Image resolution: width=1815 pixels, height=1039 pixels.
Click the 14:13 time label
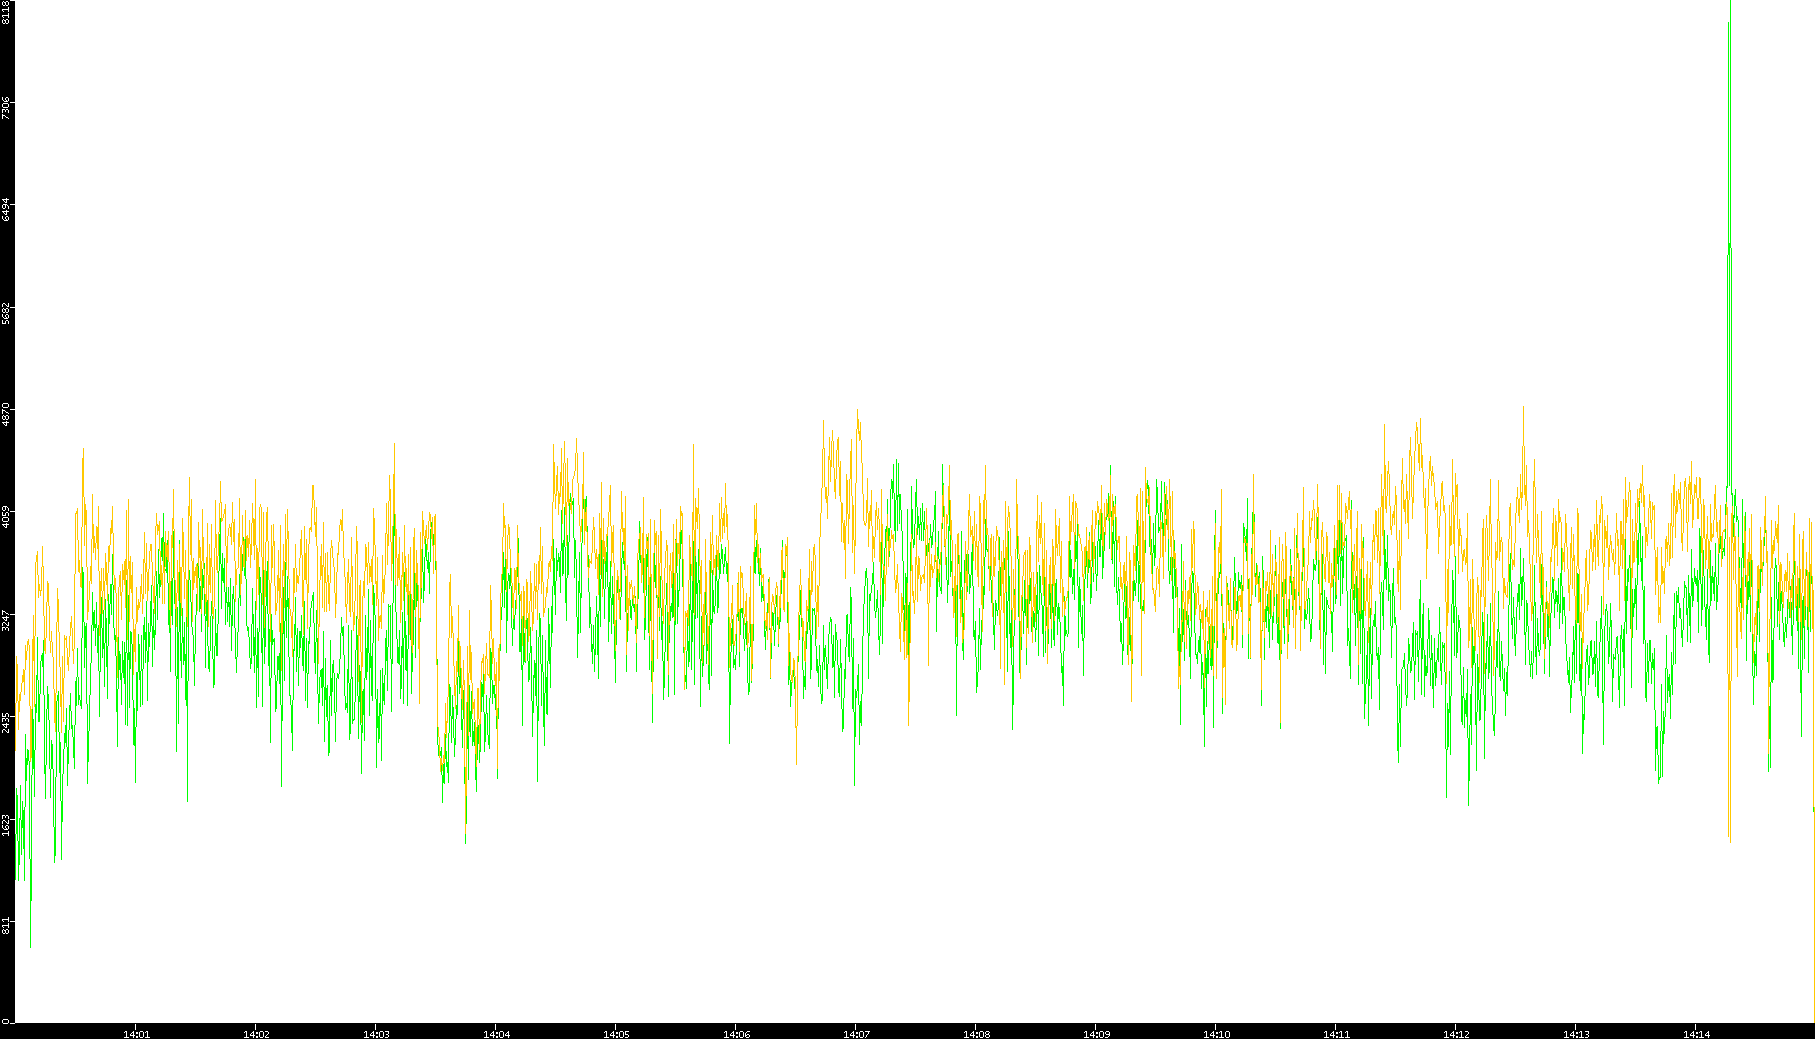pos(1576,1033)
